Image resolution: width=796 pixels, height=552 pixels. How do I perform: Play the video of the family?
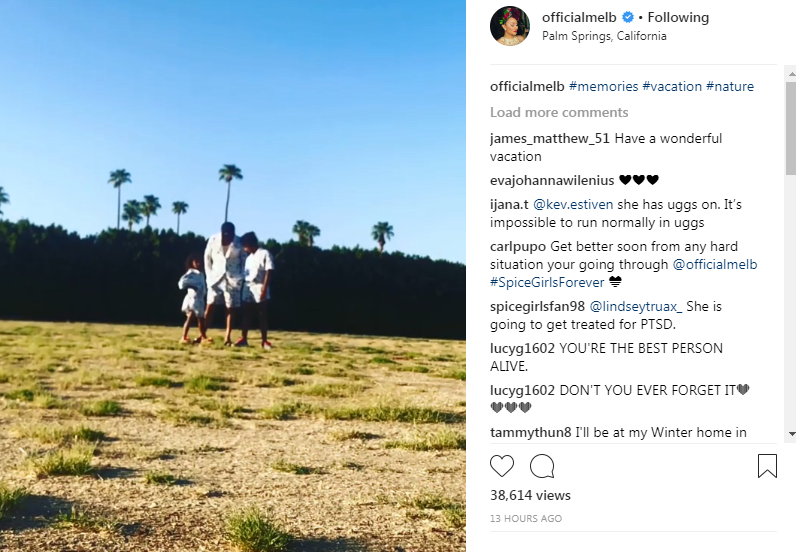233,276
